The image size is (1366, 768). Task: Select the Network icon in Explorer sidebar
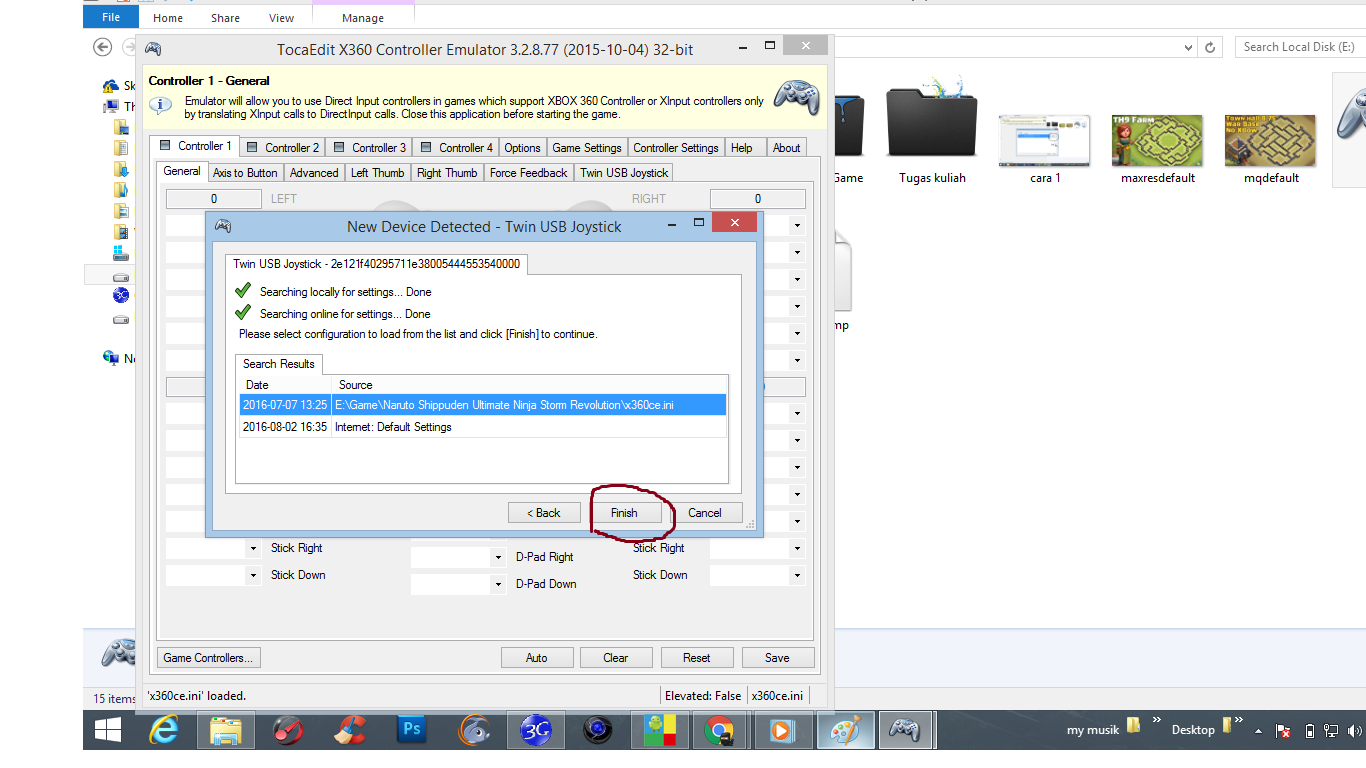tap(112, 358)
